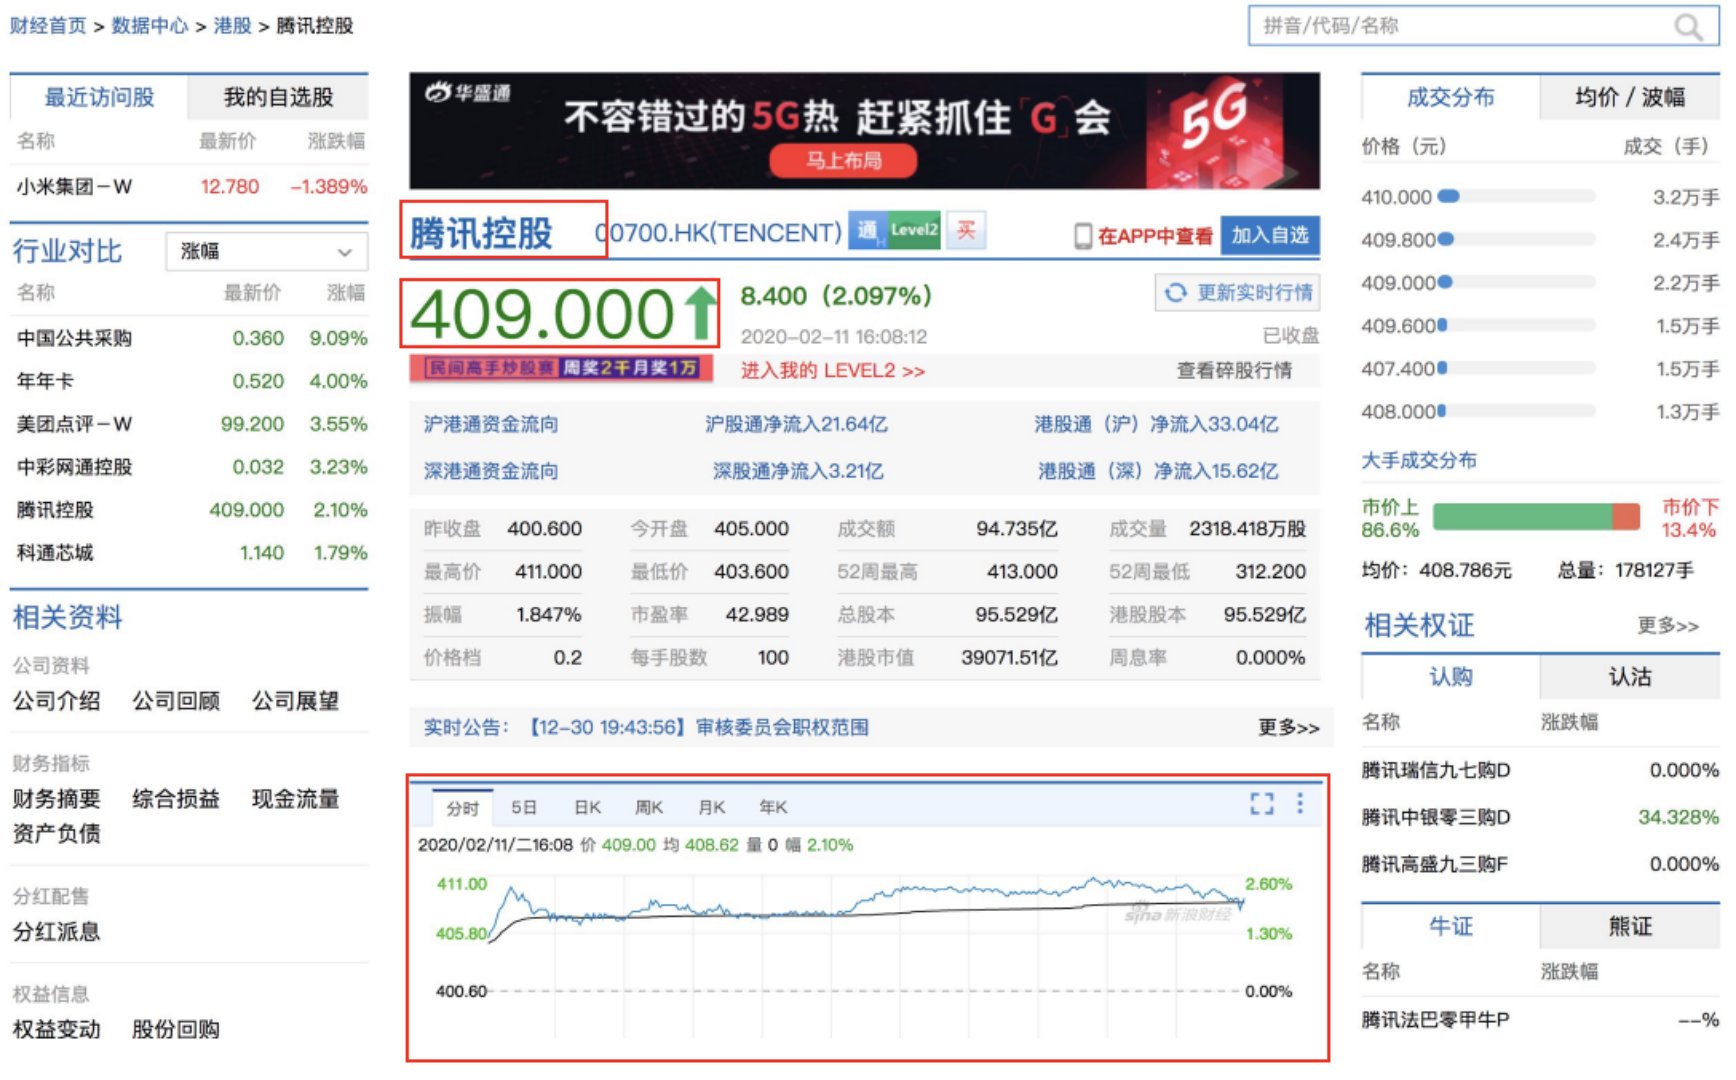Click 年年卡 in industry list
The height and width of the screenshot is (1080, 1736).
[45, 381]
